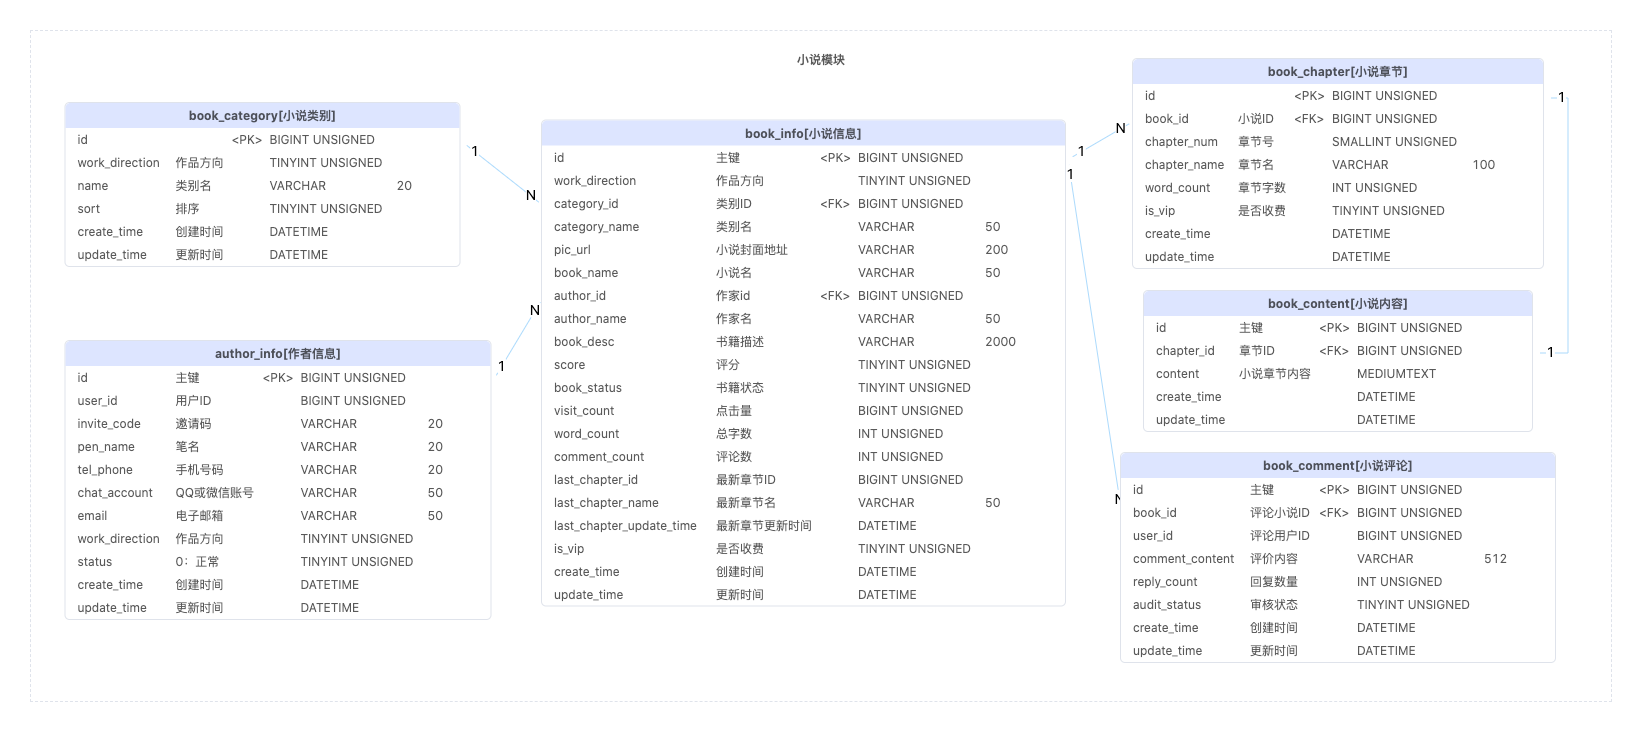1641x731 pixels.
Task: Select the book_info[小说信息] table header
Action: click(x=803, y=134)
